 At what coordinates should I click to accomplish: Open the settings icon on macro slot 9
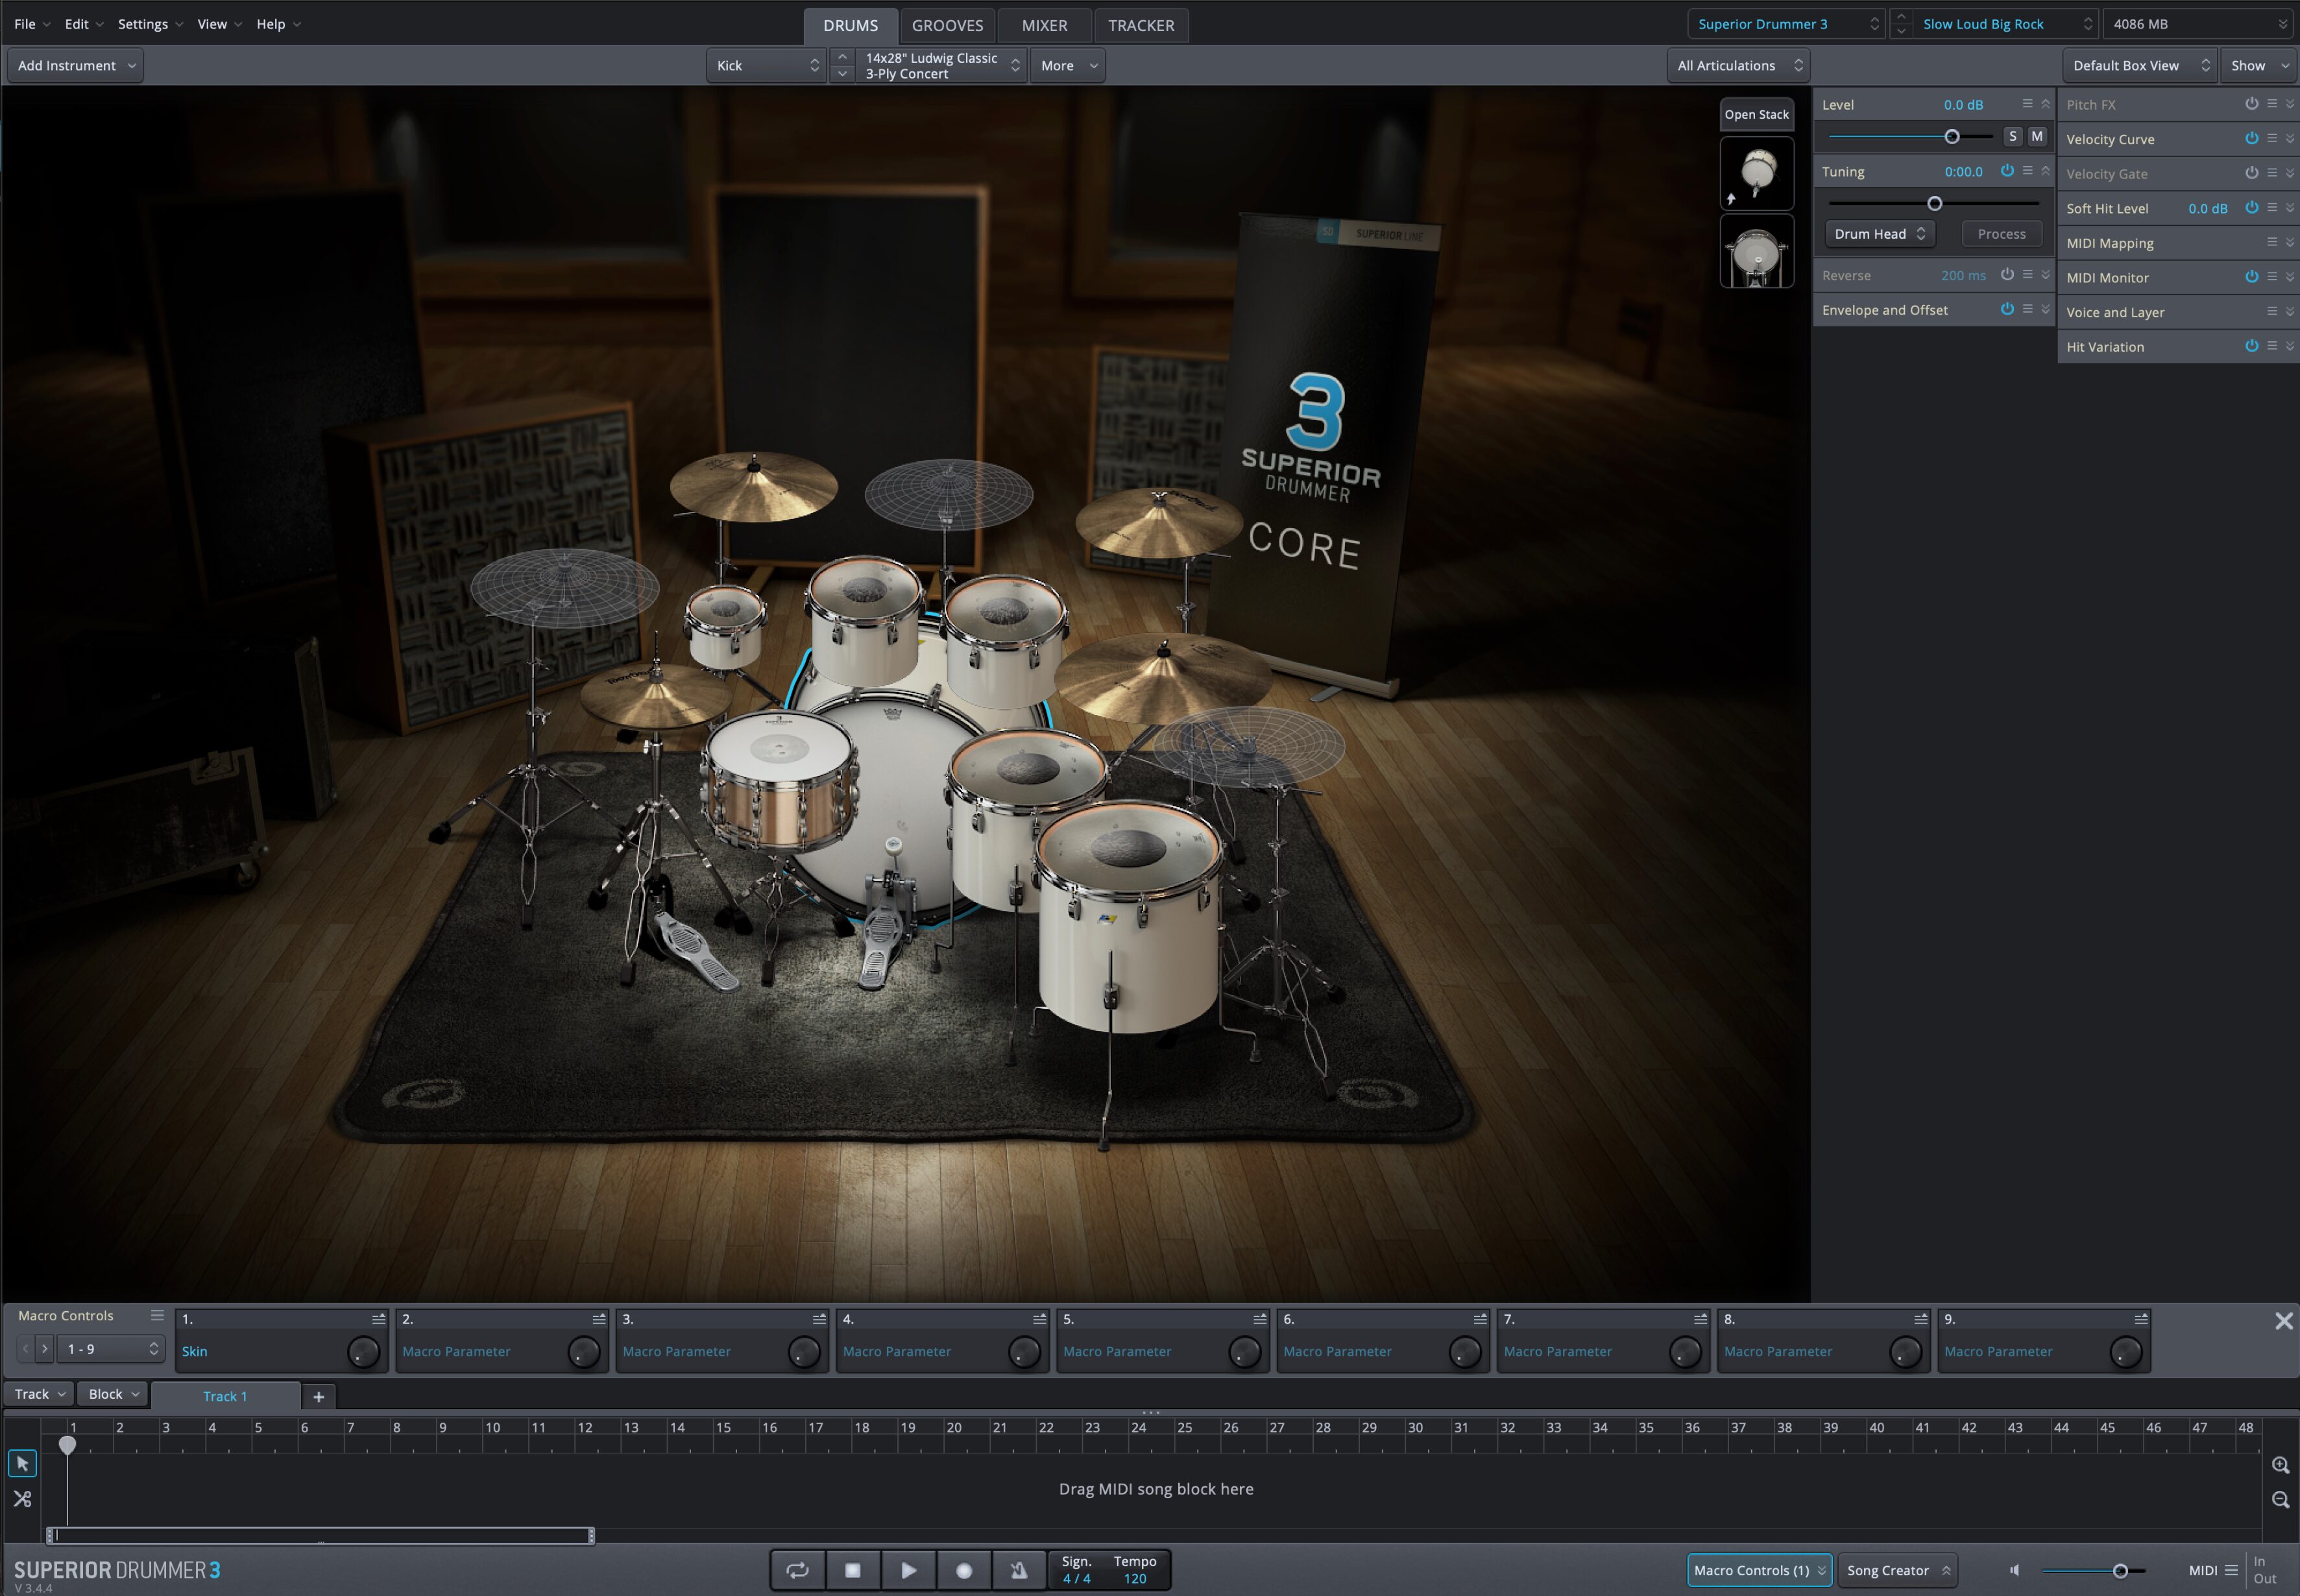click(x=2141, y=1319)
